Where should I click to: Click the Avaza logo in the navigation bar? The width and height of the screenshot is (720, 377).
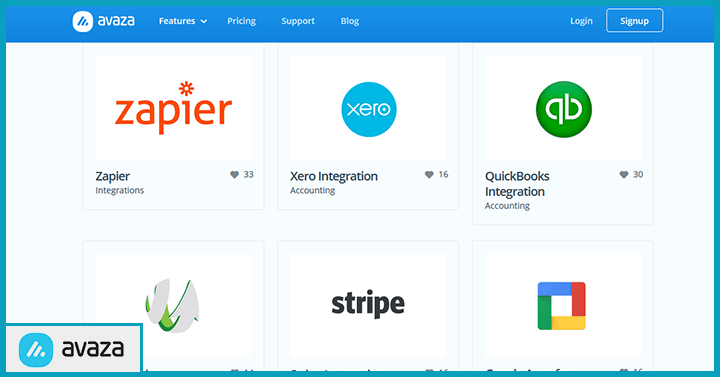click(104, 21)
